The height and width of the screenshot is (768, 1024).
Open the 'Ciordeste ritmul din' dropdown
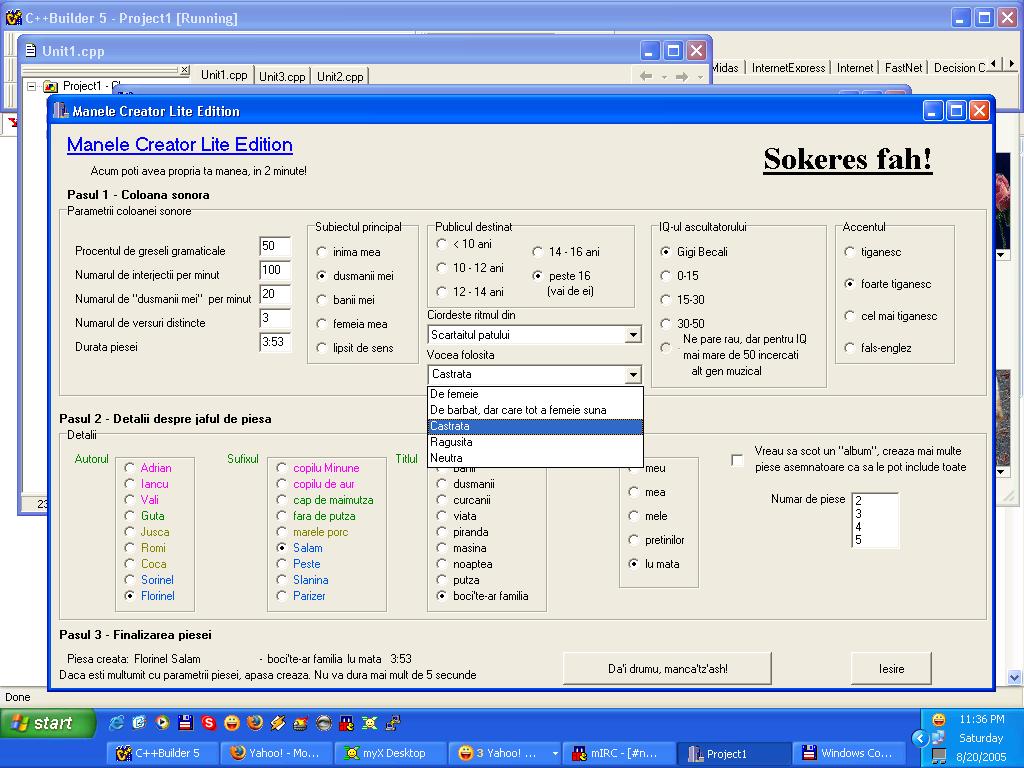pyautogui.click(x=632, y=335)
